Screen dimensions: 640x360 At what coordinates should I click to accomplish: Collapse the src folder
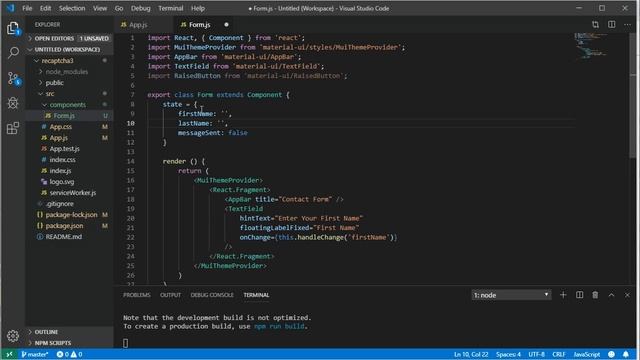tap(69, 93)
